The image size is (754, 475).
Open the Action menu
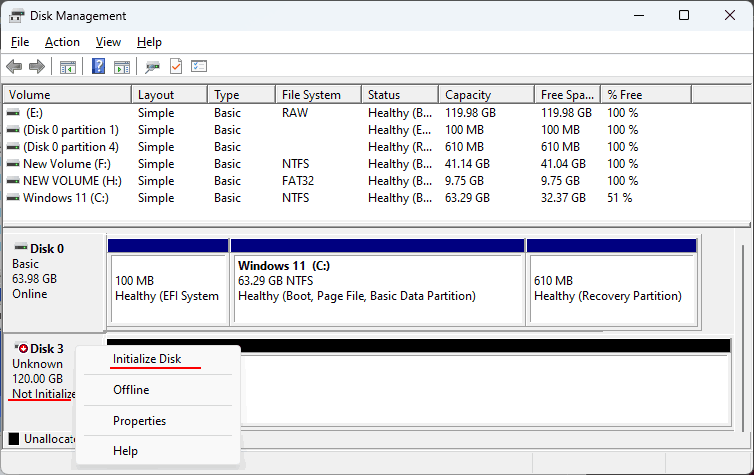(62, 42)
